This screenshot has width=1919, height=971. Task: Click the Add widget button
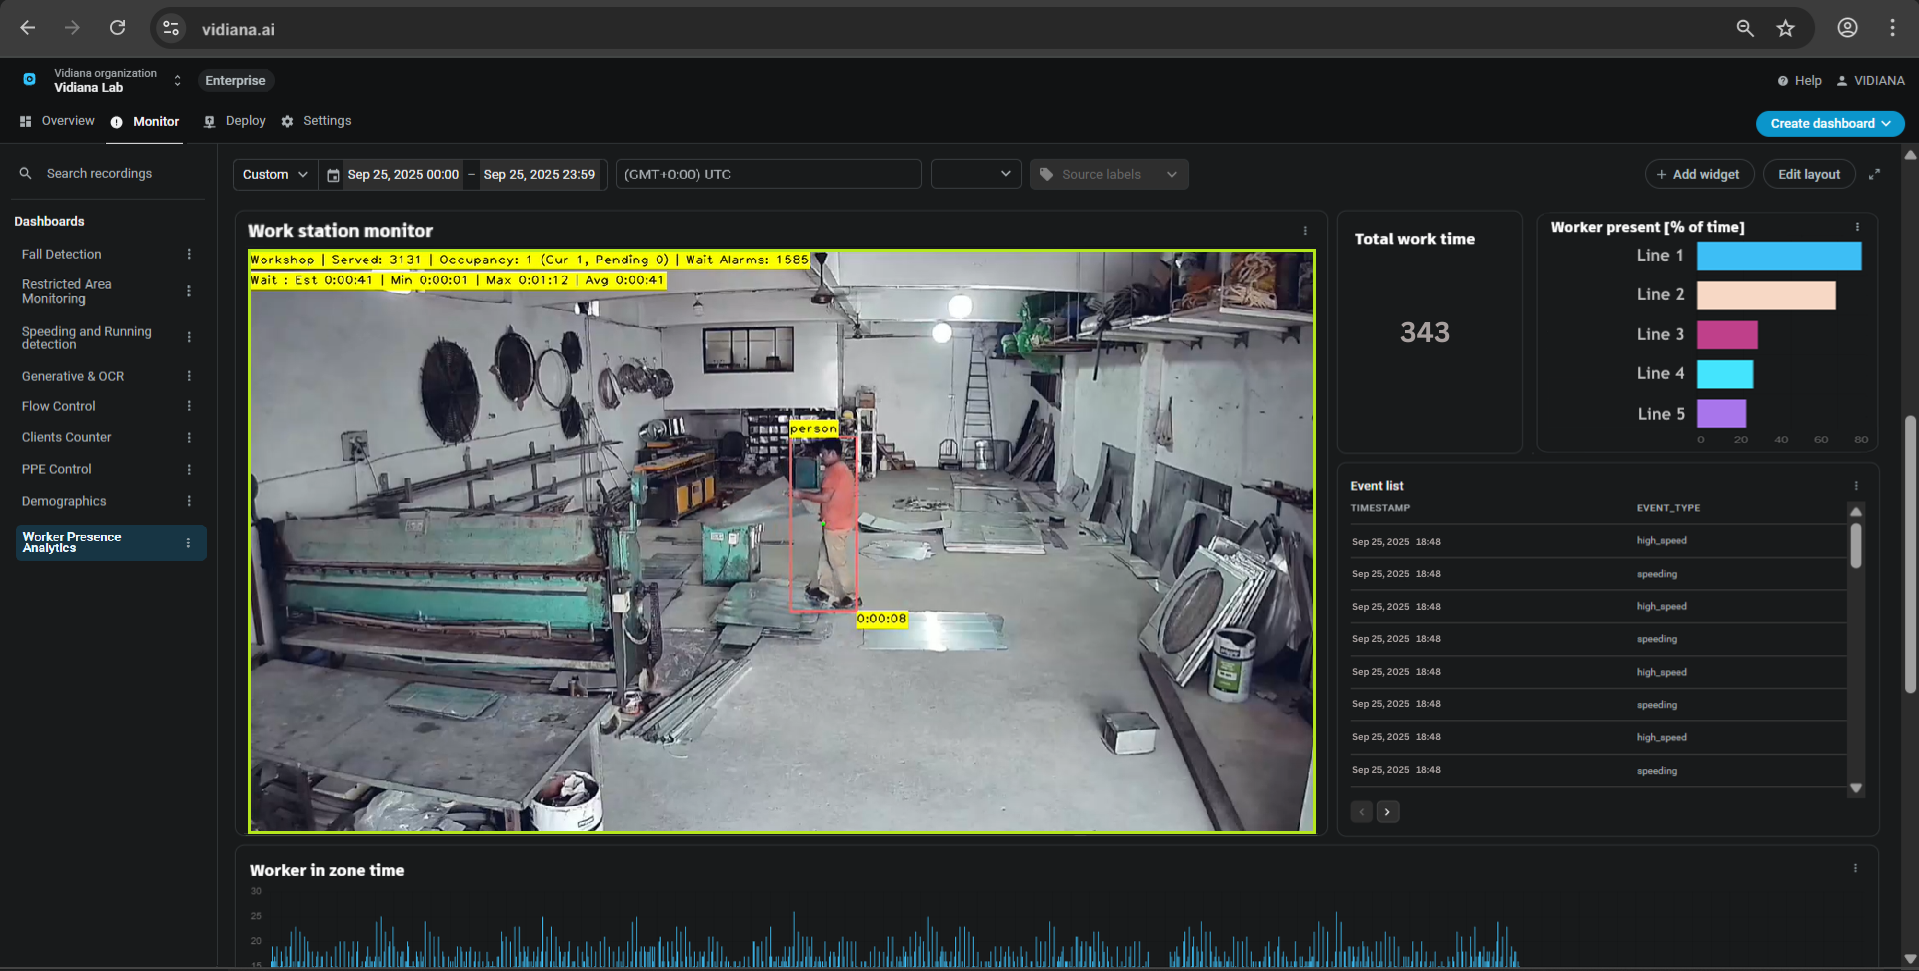coord(1698,174)
